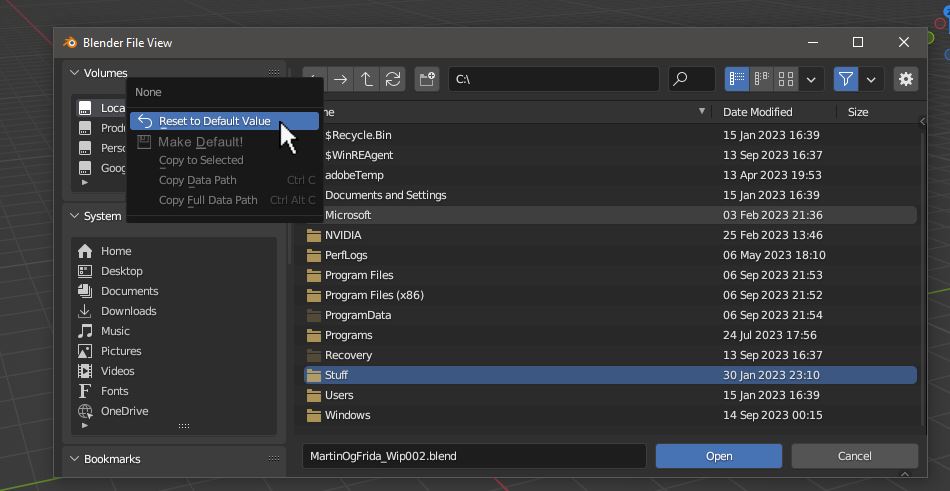Open the Home system folder
Screen dimensions: 950x491
[174, 251]
